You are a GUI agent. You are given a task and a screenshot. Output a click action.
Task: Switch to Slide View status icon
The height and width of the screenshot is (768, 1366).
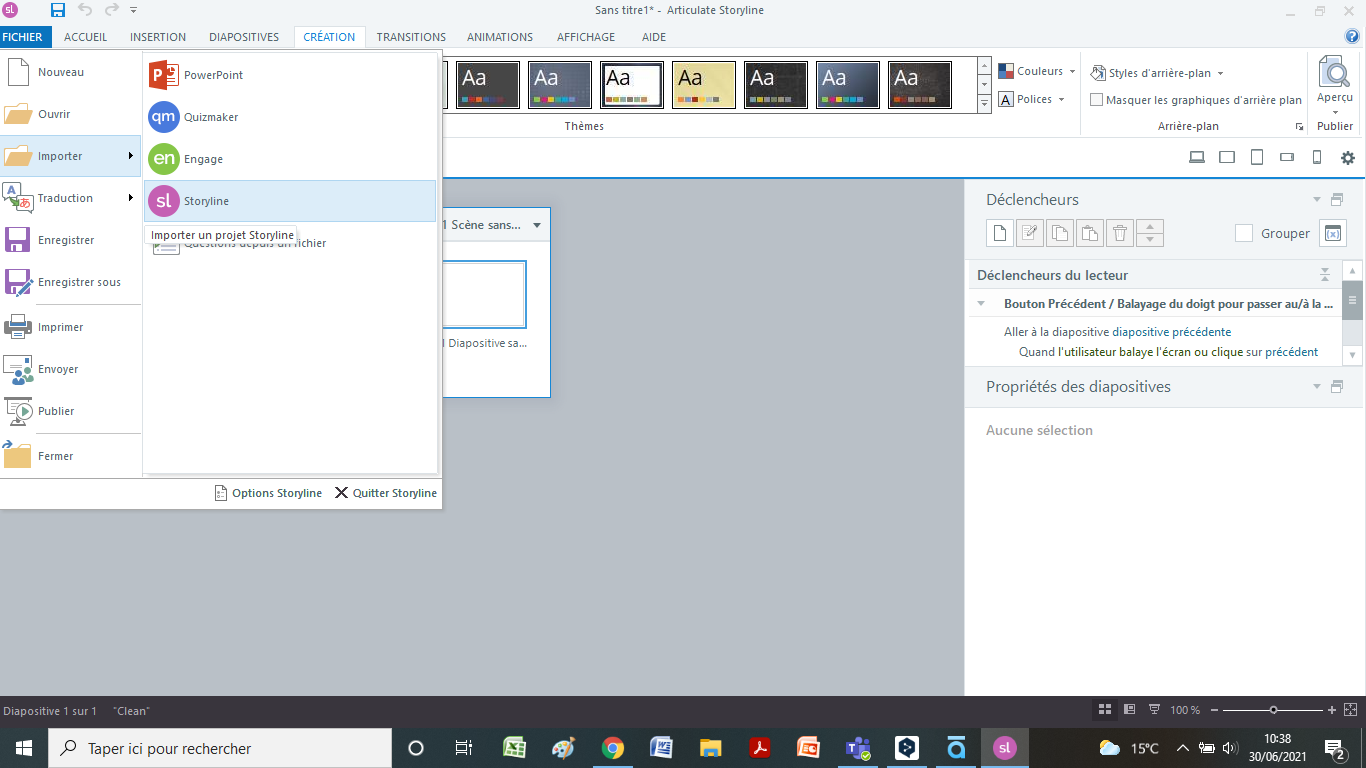pyautogui.click(x=1129, y=710)
